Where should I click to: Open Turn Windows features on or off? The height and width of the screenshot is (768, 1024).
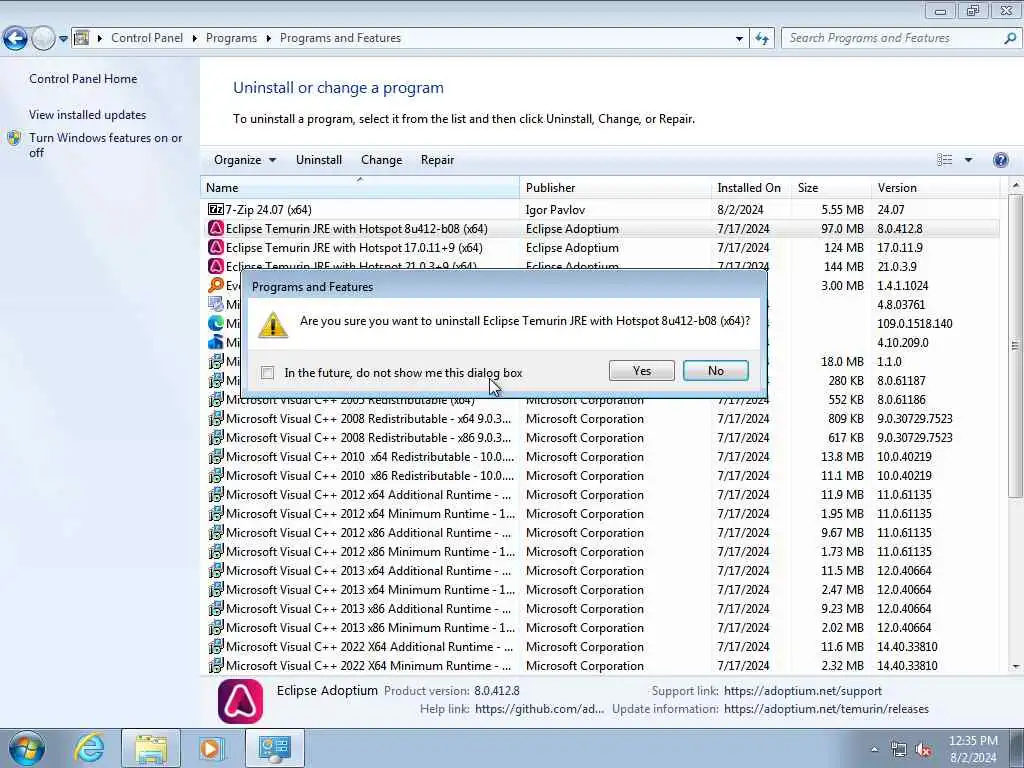coord(106,145)
